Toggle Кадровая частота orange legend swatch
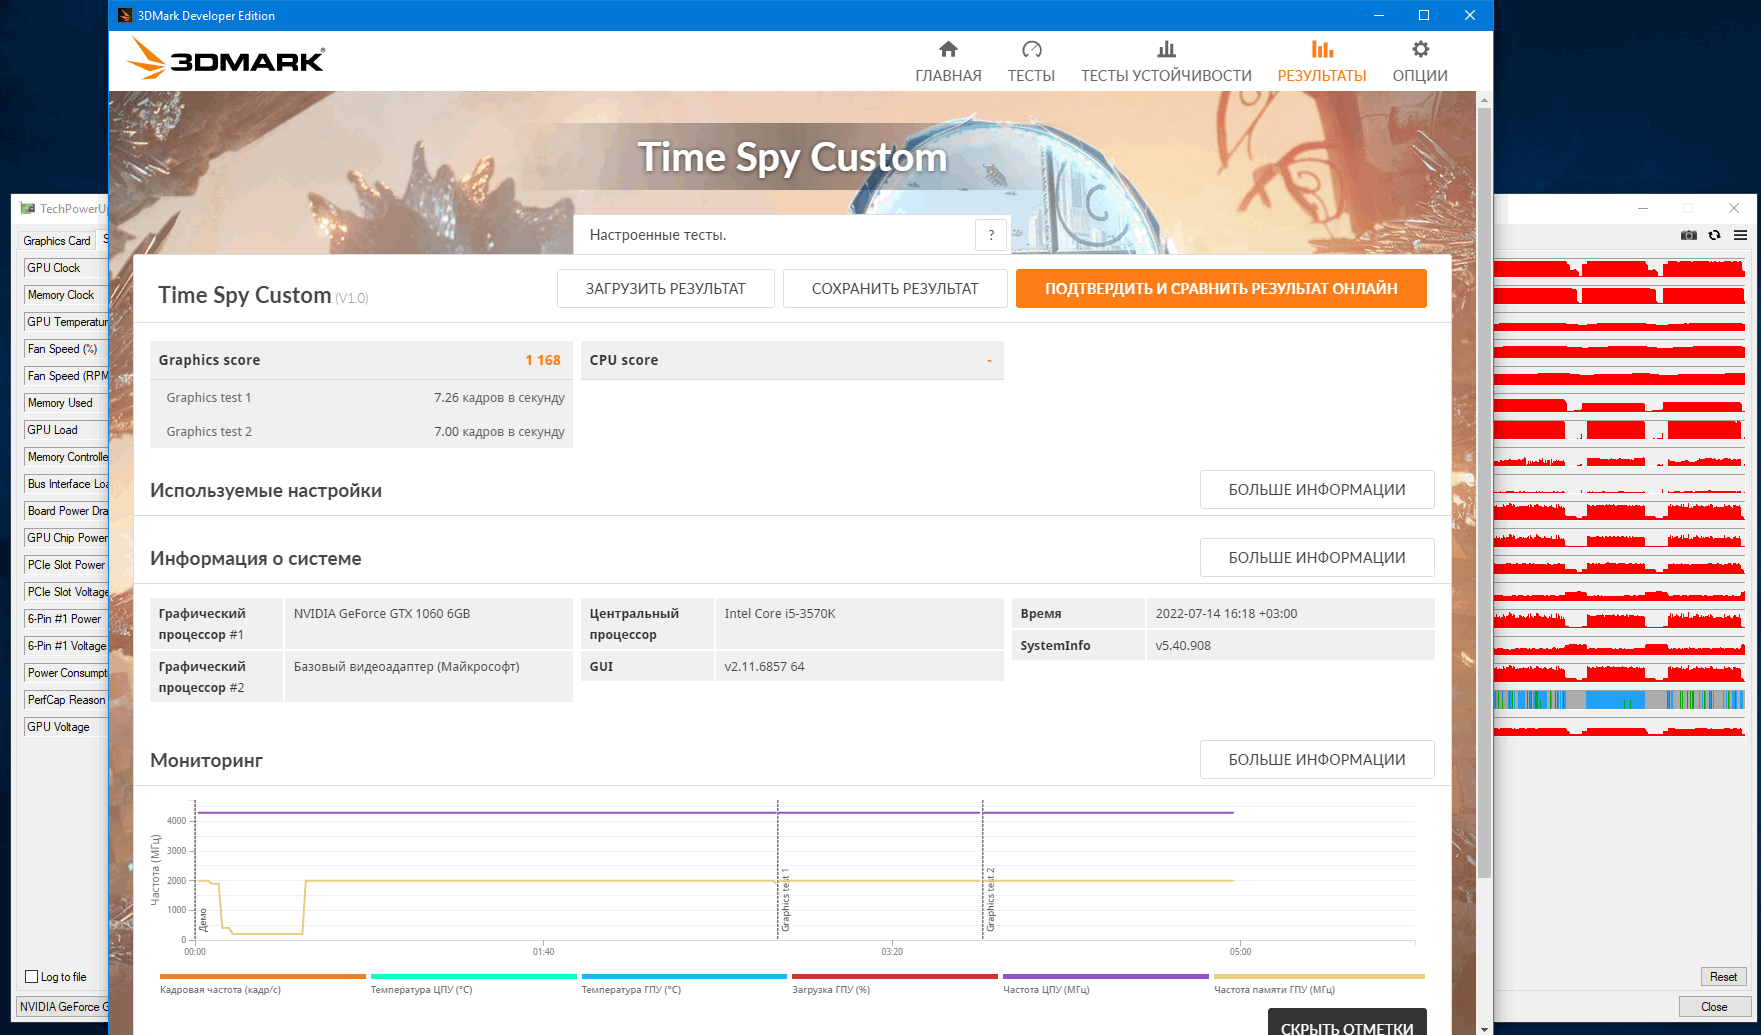Screen dimensions: 1761x1035 [x=263, y=977]
